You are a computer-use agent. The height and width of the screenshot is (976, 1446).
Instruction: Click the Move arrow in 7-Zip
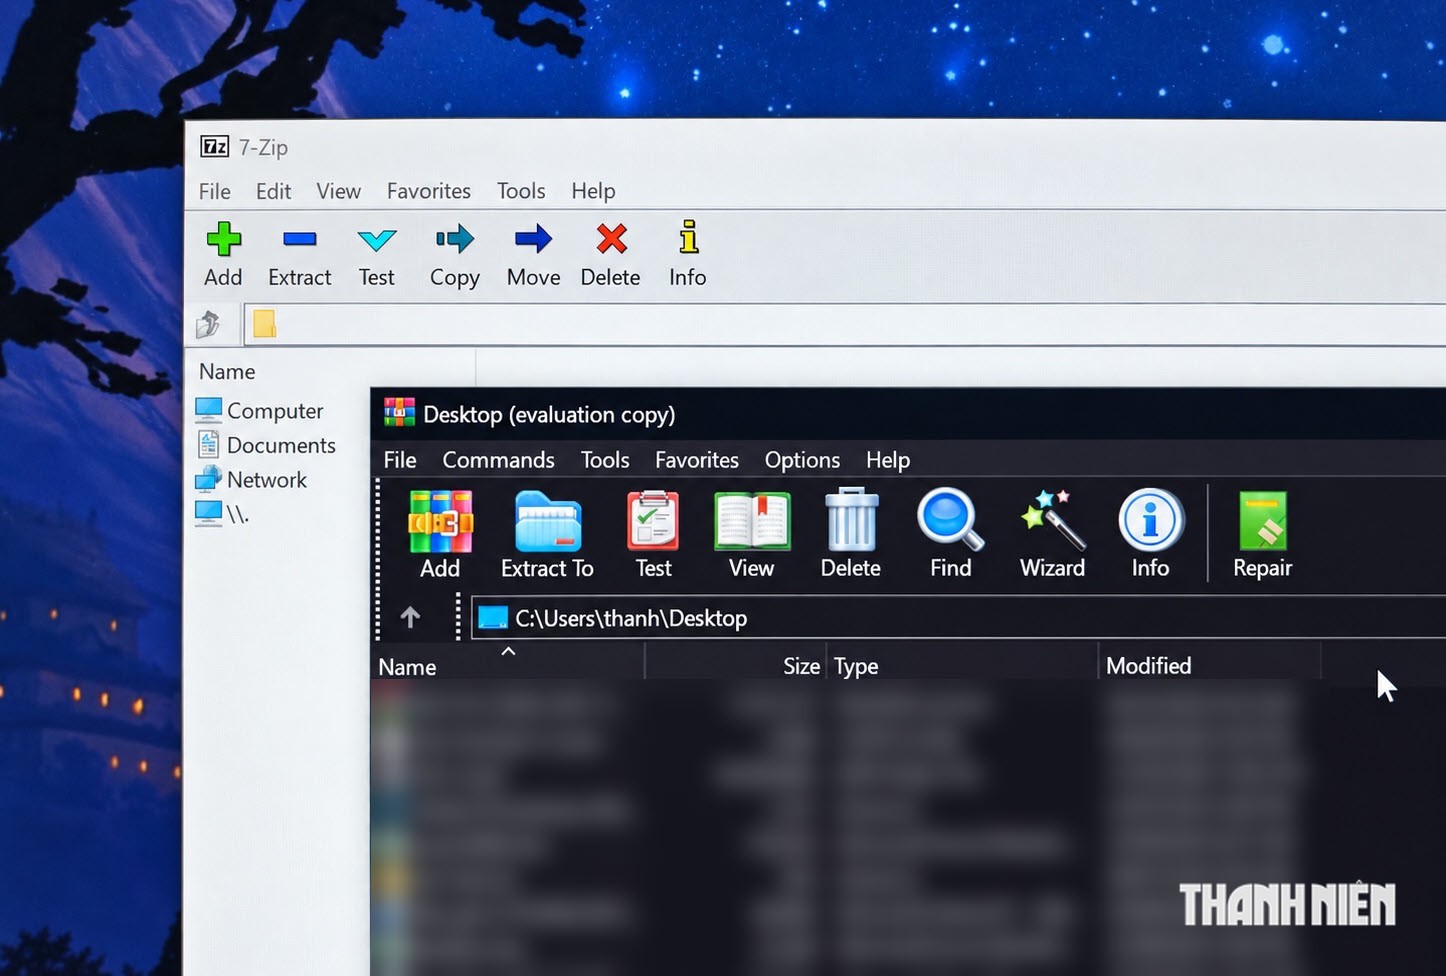[x=533, y=240]
